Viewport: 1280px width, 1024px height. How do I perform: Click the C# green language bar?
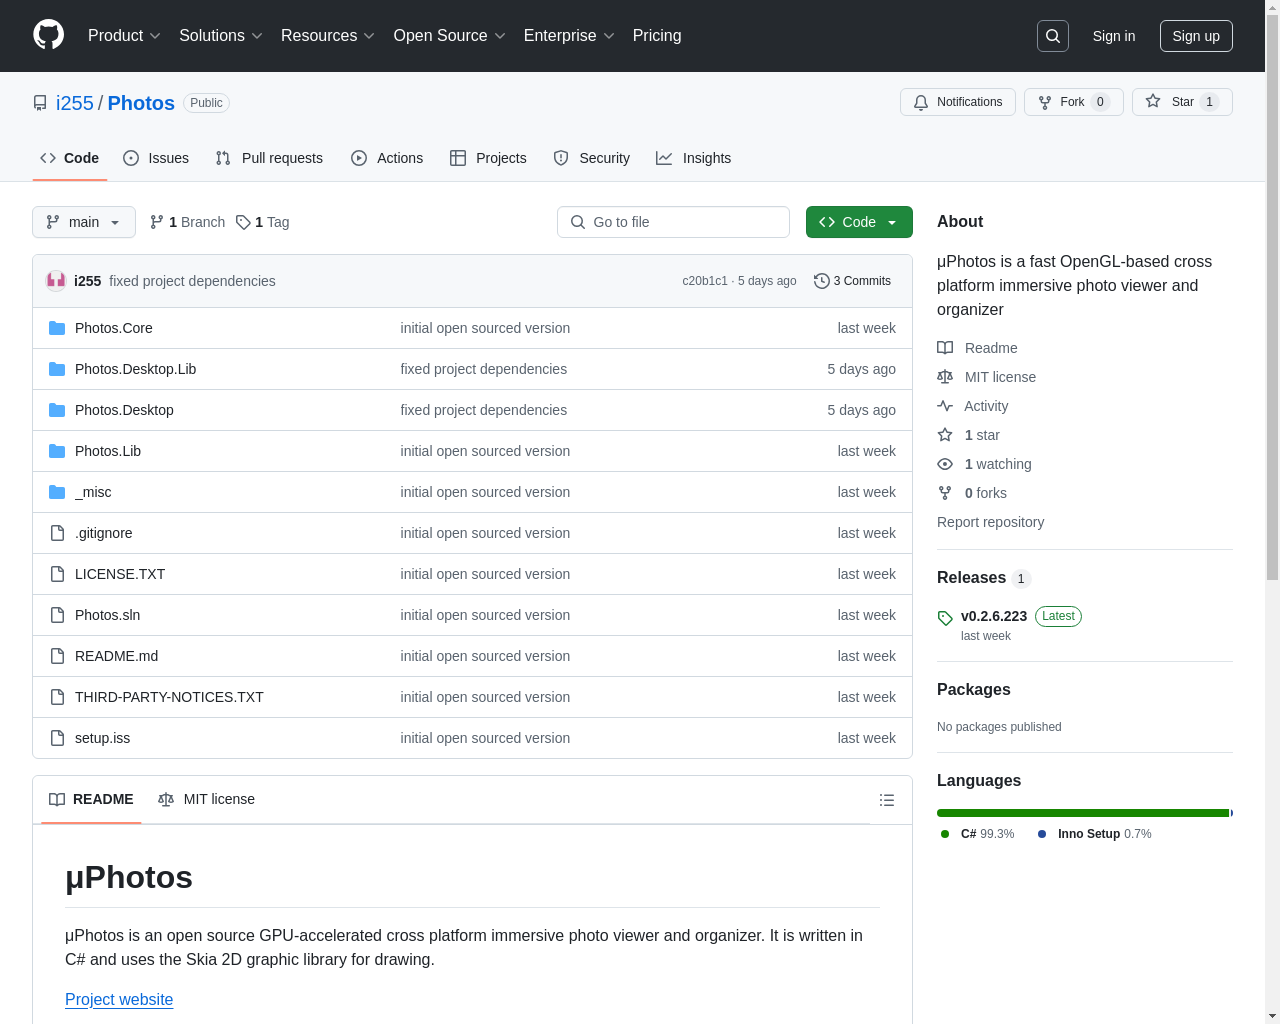[x=1083, y=813]
